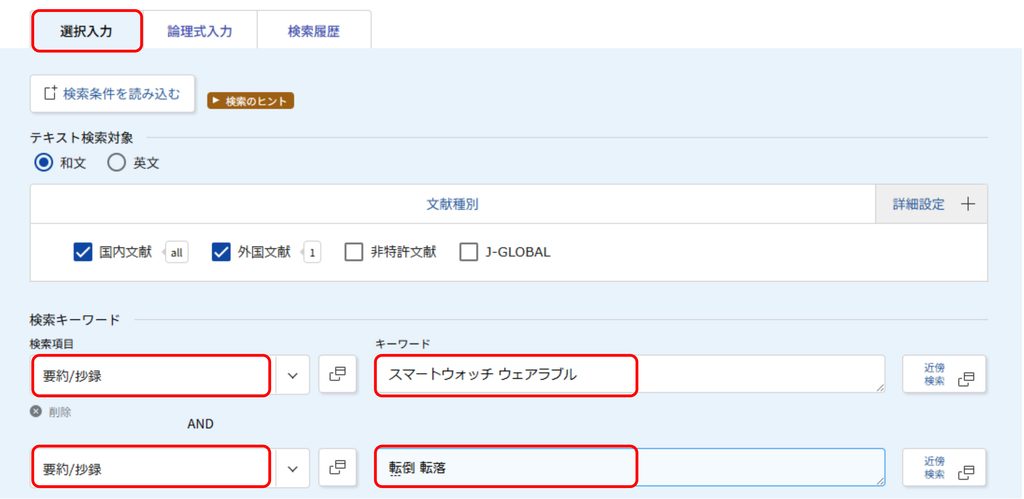Expand the second 要約/抄録 dropdown arrow

coord(293,468)
